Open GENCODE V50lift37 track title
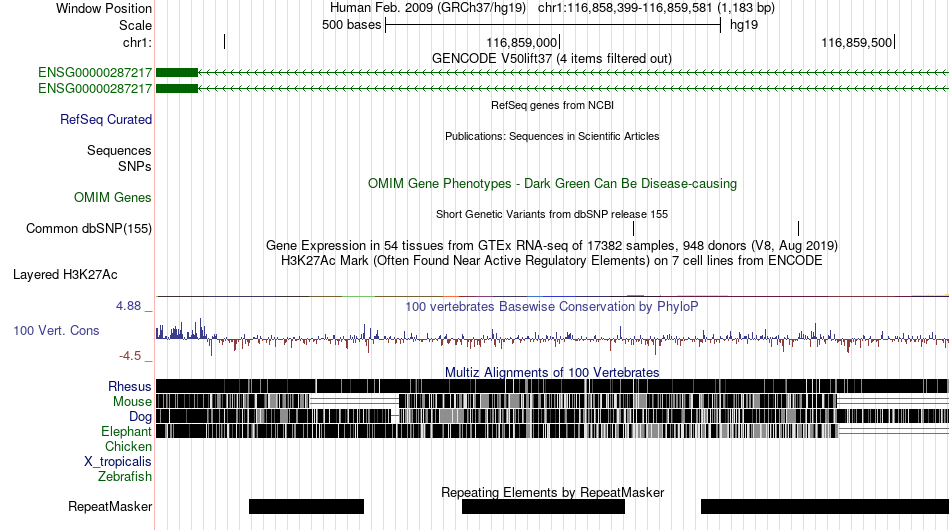 click(x=551, y=59)
